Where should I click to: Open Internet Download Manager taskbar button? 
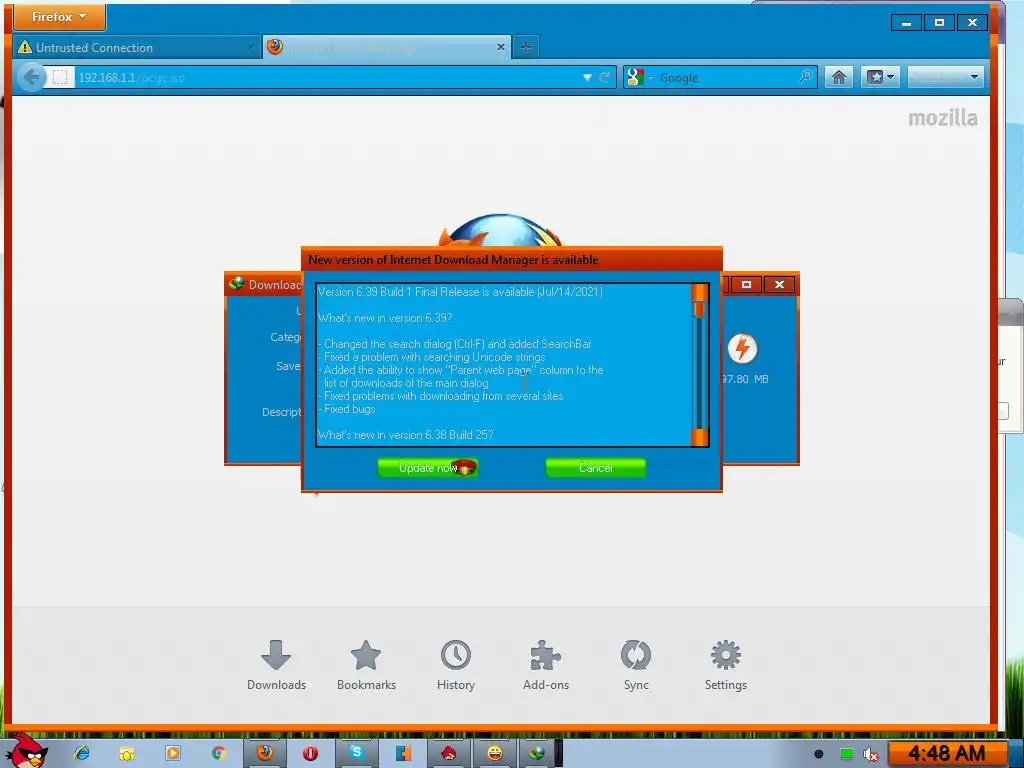tap(537, 754)
